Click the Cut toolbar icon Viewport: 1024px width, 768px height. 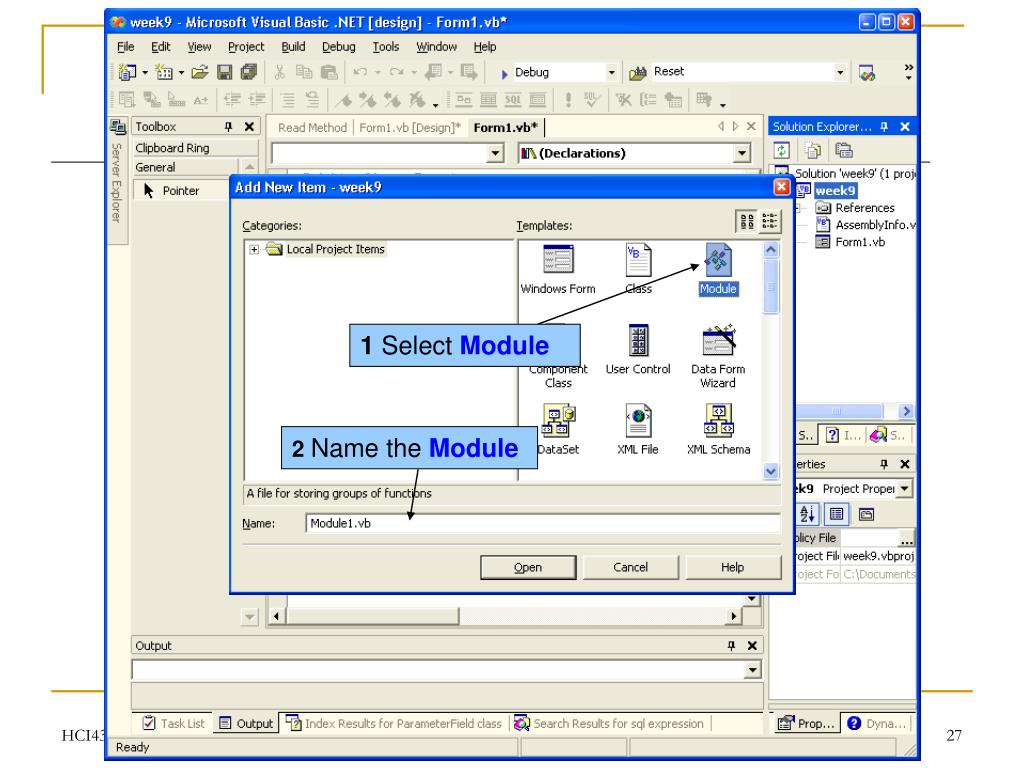coord(280,72)
